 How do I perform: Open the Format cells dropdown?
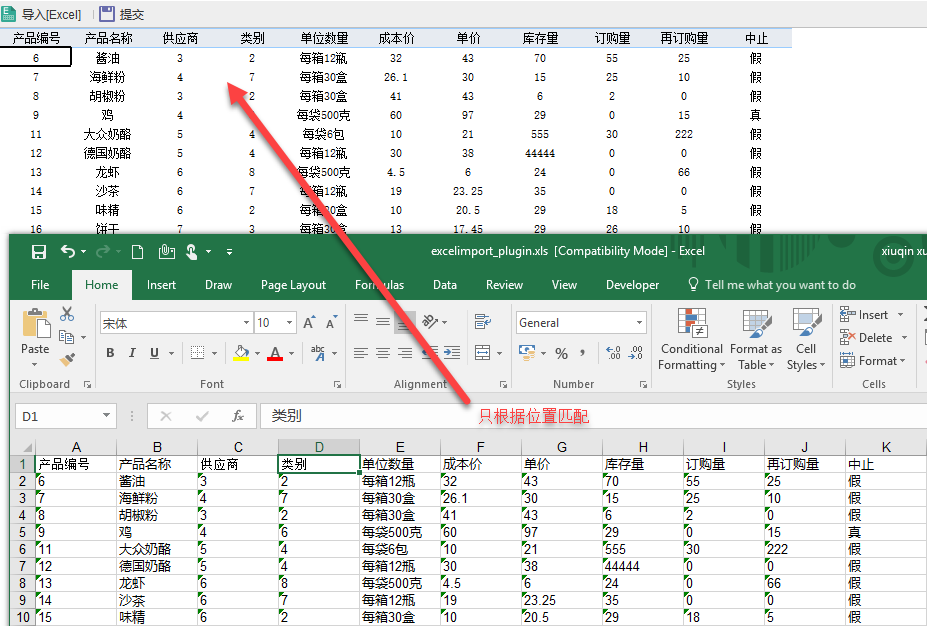(873, 361)
